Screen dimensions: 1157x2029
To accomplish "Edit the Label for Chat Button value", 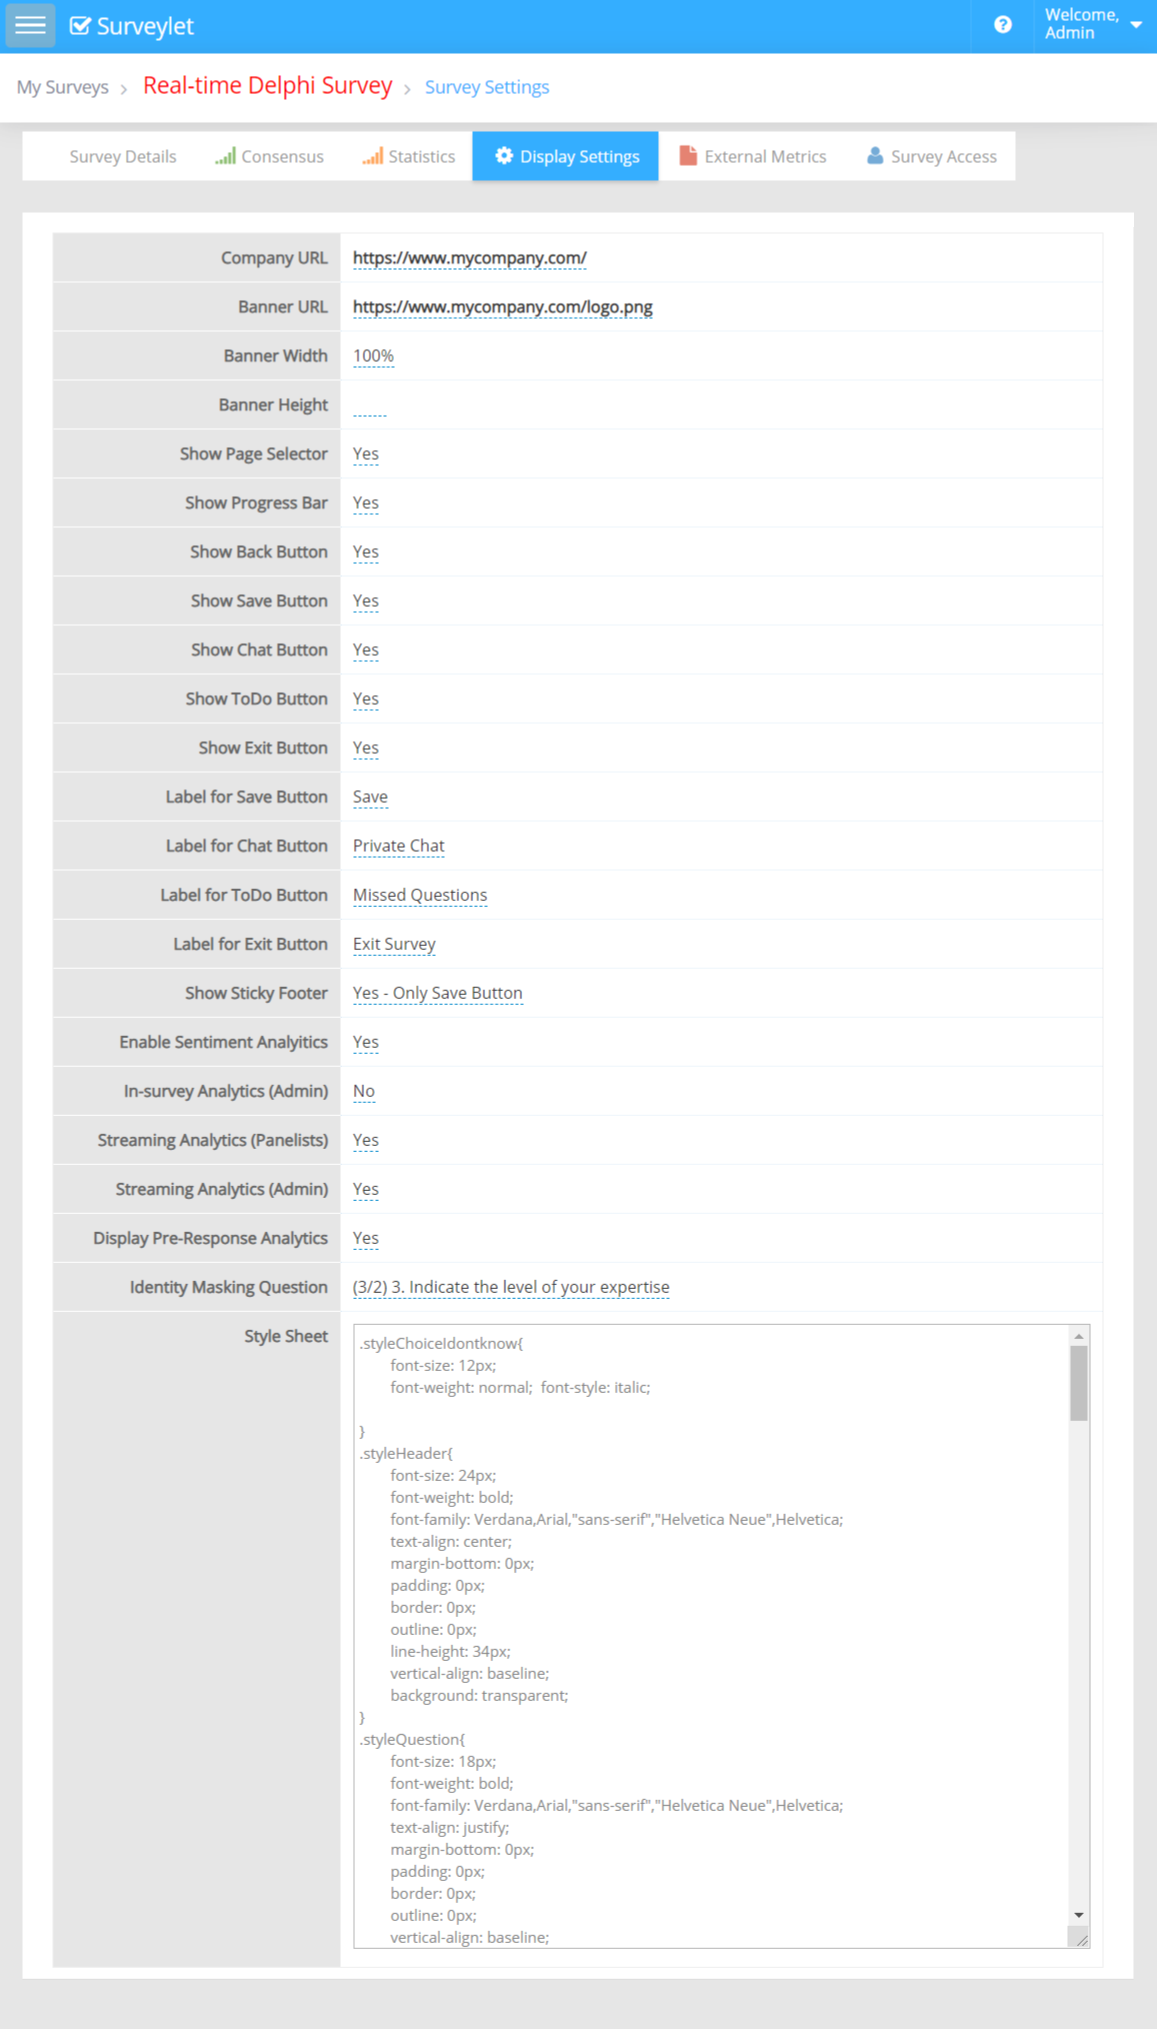I will (398, 846).
